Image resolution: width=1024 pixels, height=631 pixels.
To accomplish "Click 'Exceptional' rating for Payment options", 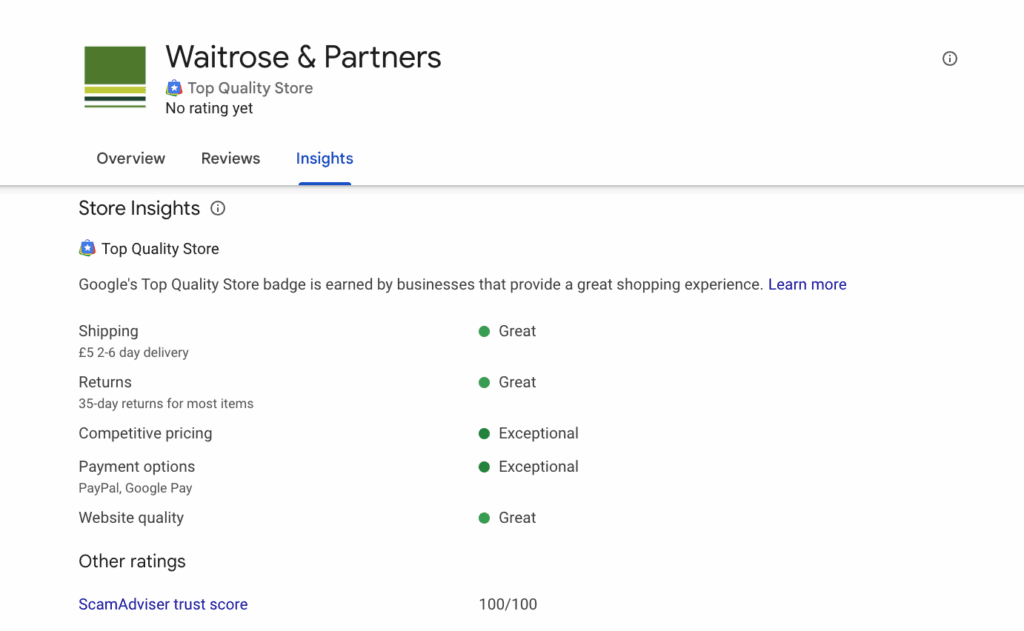I will click(539, 466).
